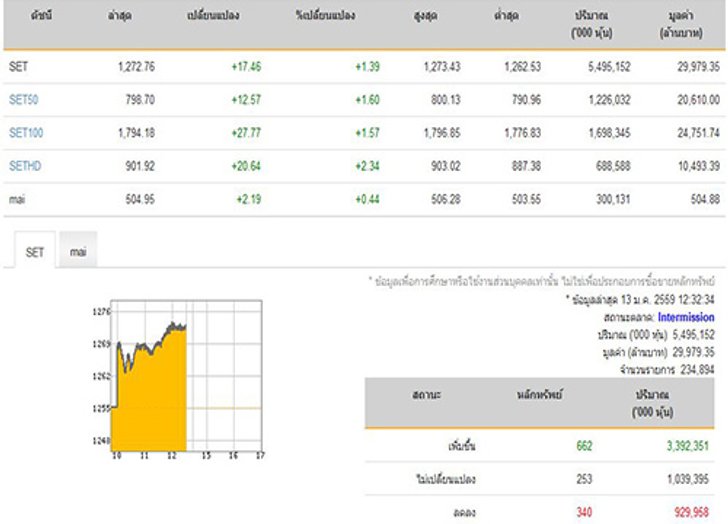This screenshot has height=524, width=728.
Task: Click the transaction count 234,894
Action: [697, 370]
